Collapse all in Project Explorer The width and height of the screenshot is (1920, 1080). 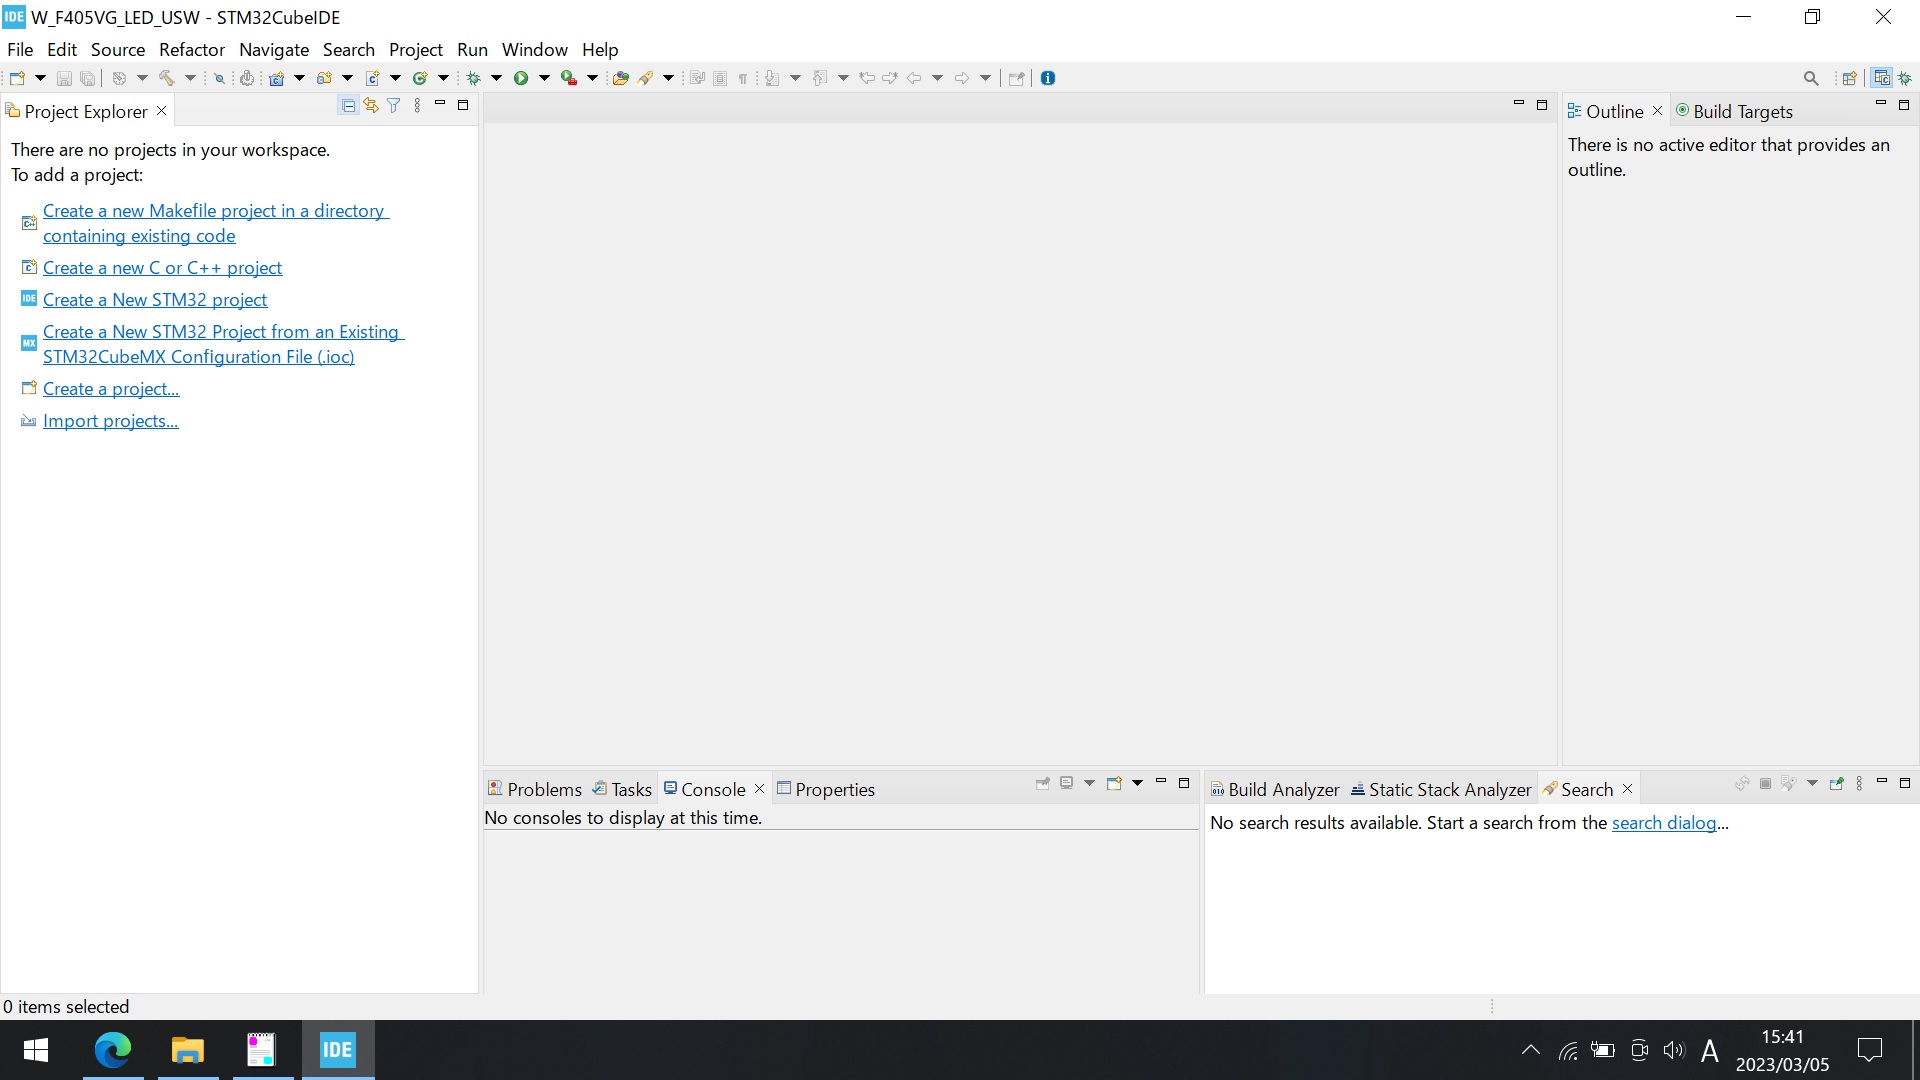point(348,105)
